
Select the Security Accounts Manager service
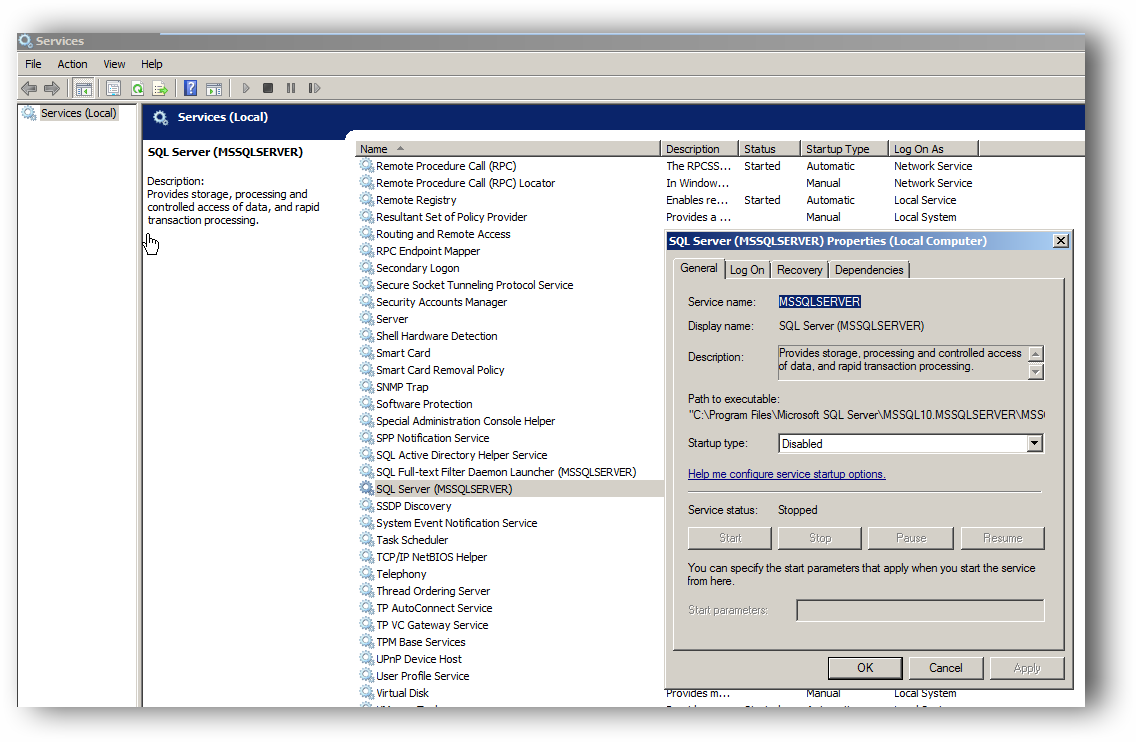coord(441,301)
